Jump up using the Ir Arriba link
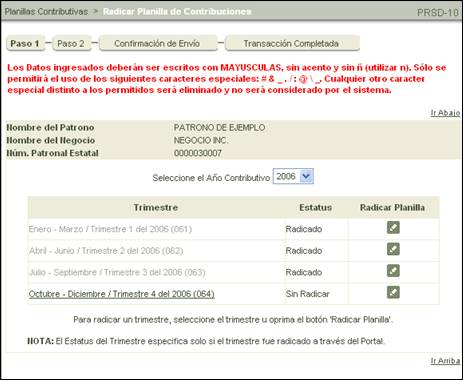The image size is (463, 380). click(x=445, y=361)
